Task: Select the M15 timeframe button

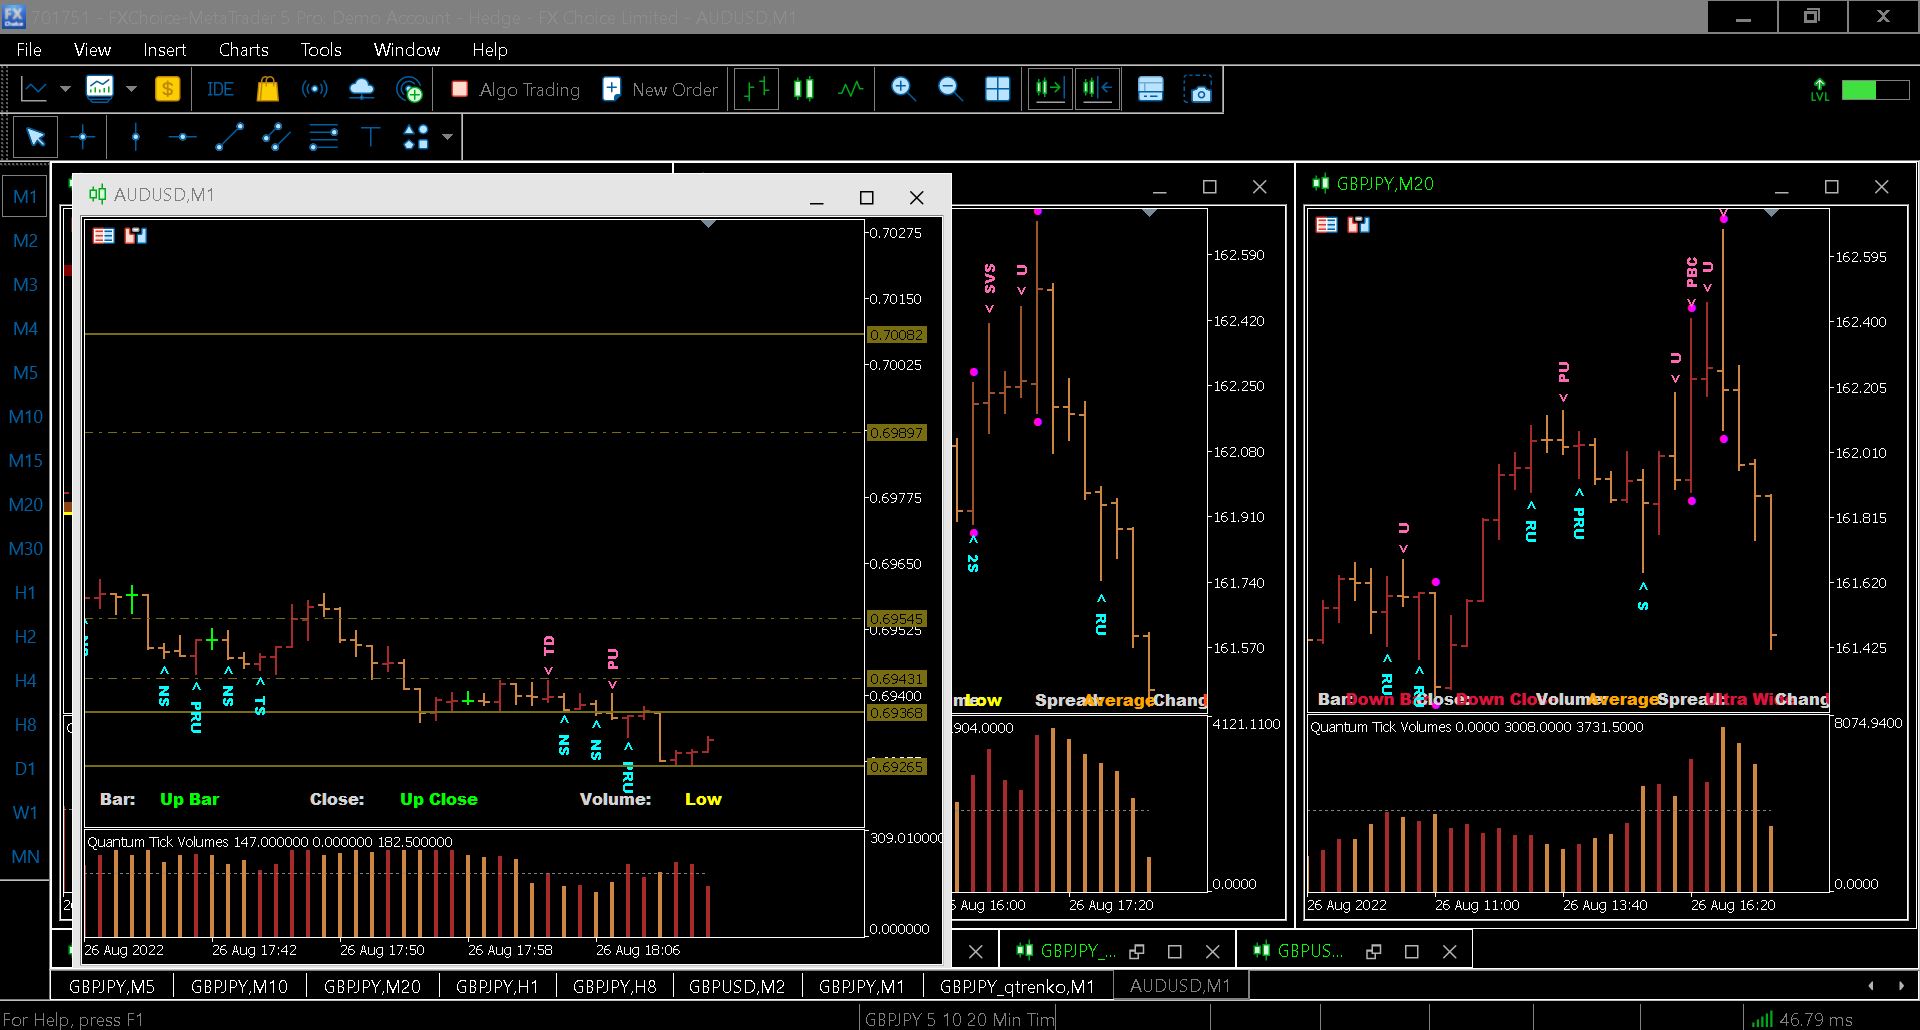Action: pos(25,461)
